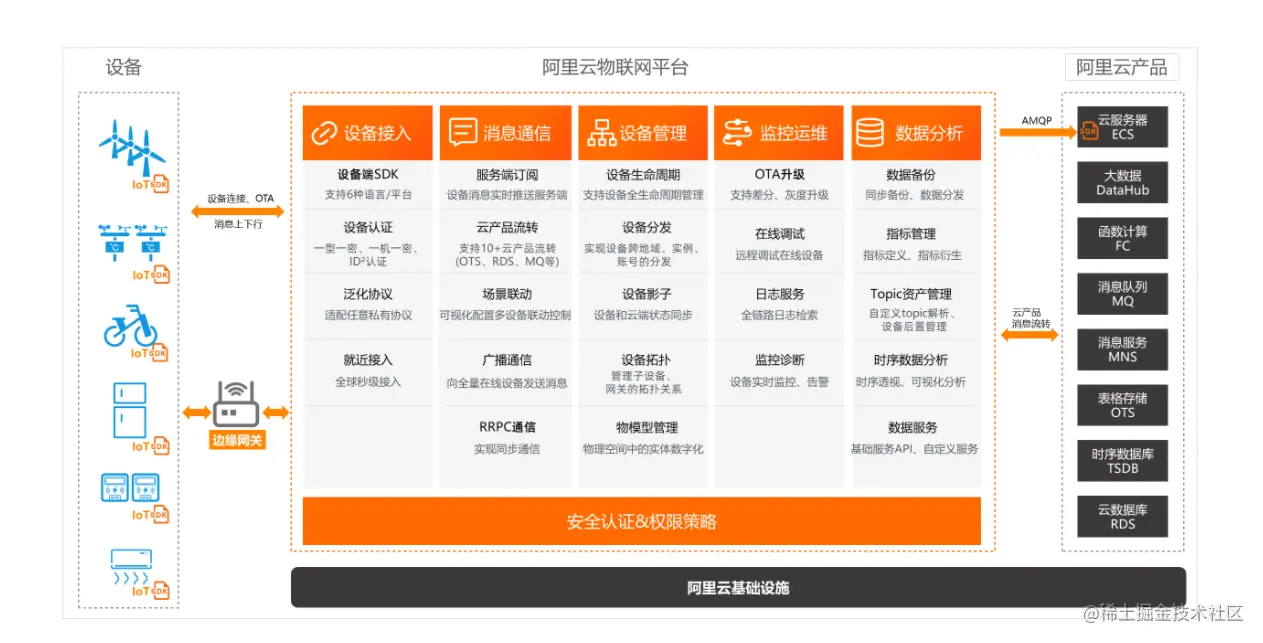Click the 阿里云基础设施 dark bar
This screenshot has height=643, width=1263.
pos(738,587)
